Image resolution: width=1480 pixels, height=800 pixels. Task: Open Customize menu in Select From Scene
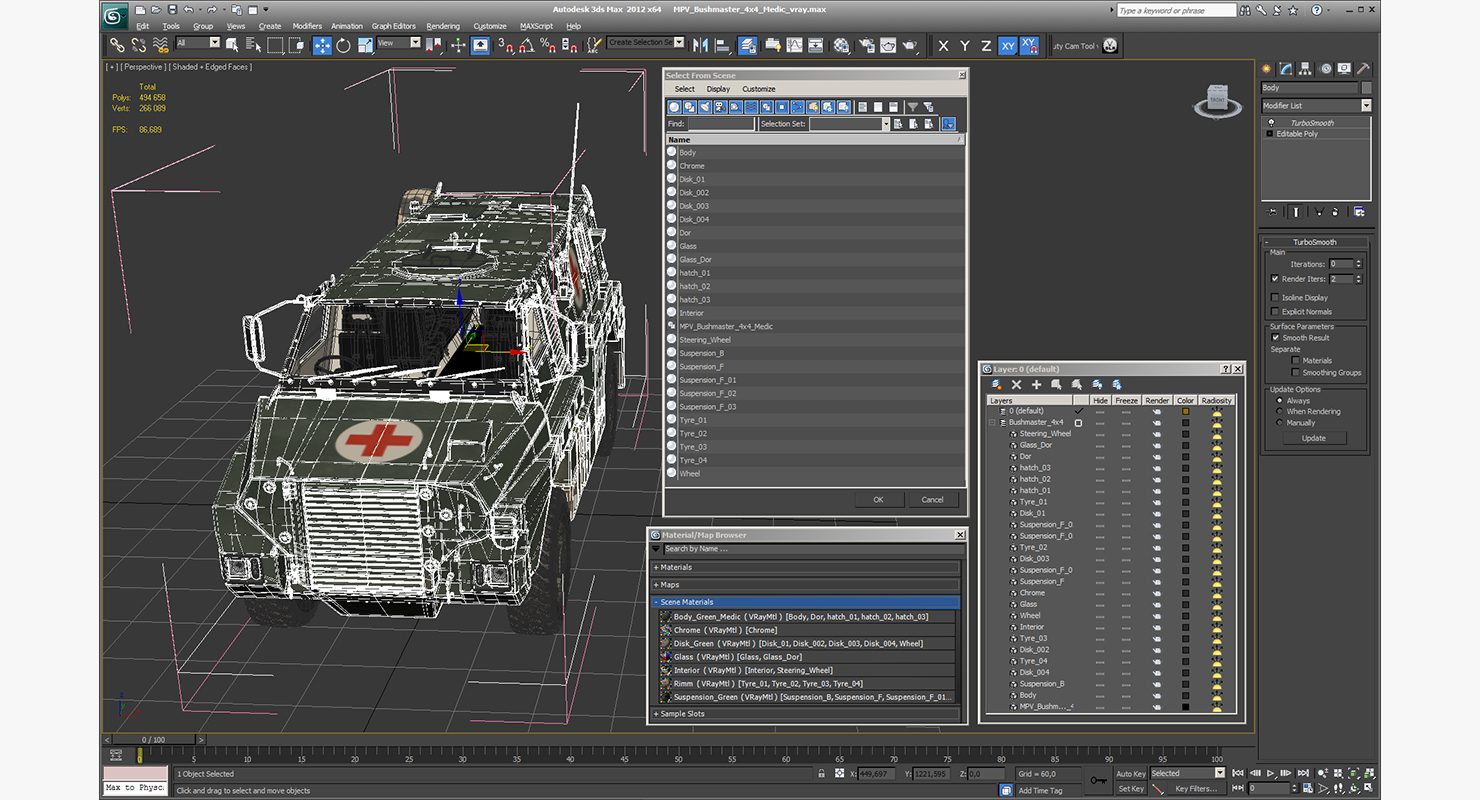click(x=758, y=89)
